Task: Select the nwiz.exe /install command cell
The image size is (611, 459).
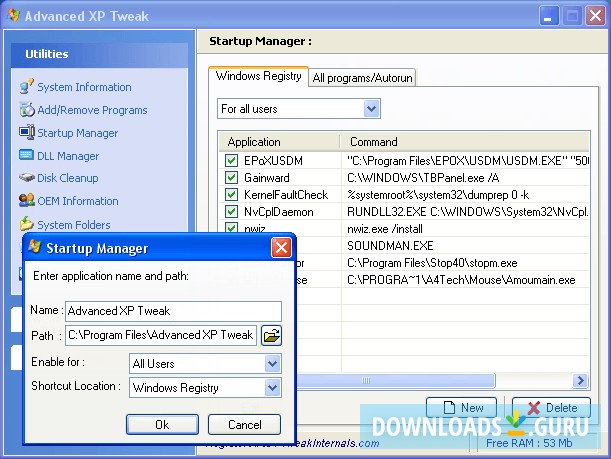Action: pos(465,229)
